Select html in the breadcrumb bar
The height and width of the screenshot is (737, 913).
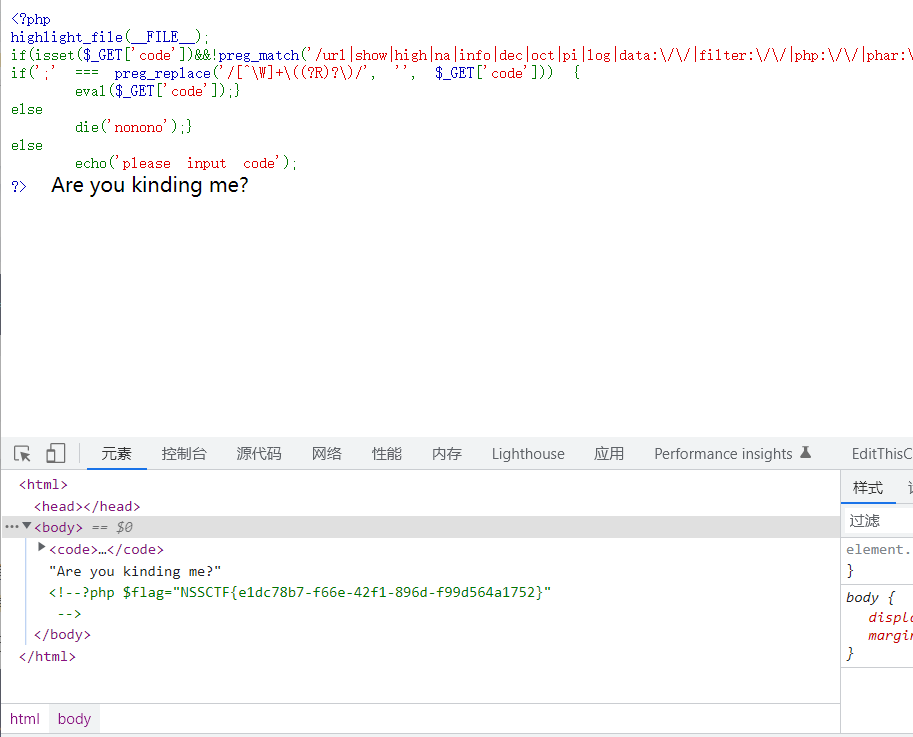(25, 718)
